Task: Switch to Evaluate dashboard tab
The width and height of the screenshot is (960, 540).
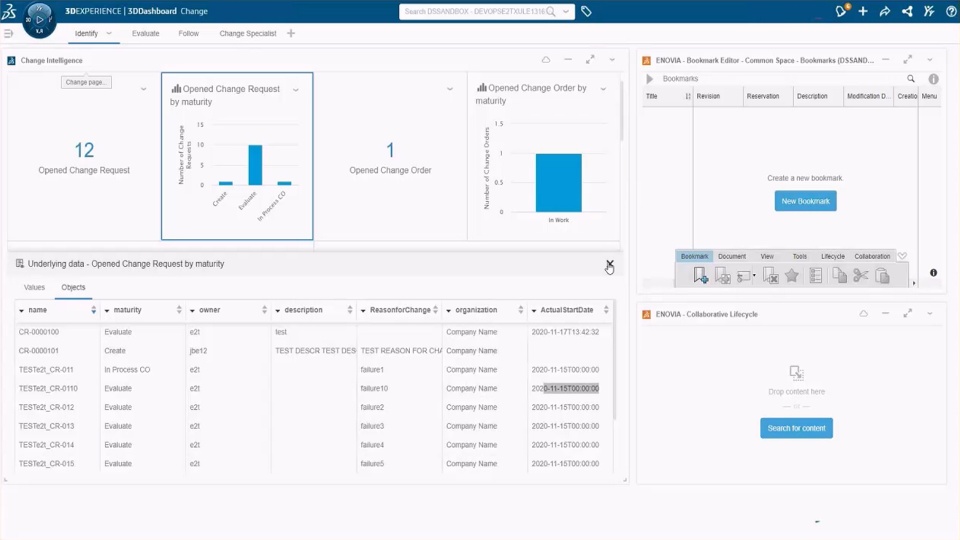Action: 146,33
